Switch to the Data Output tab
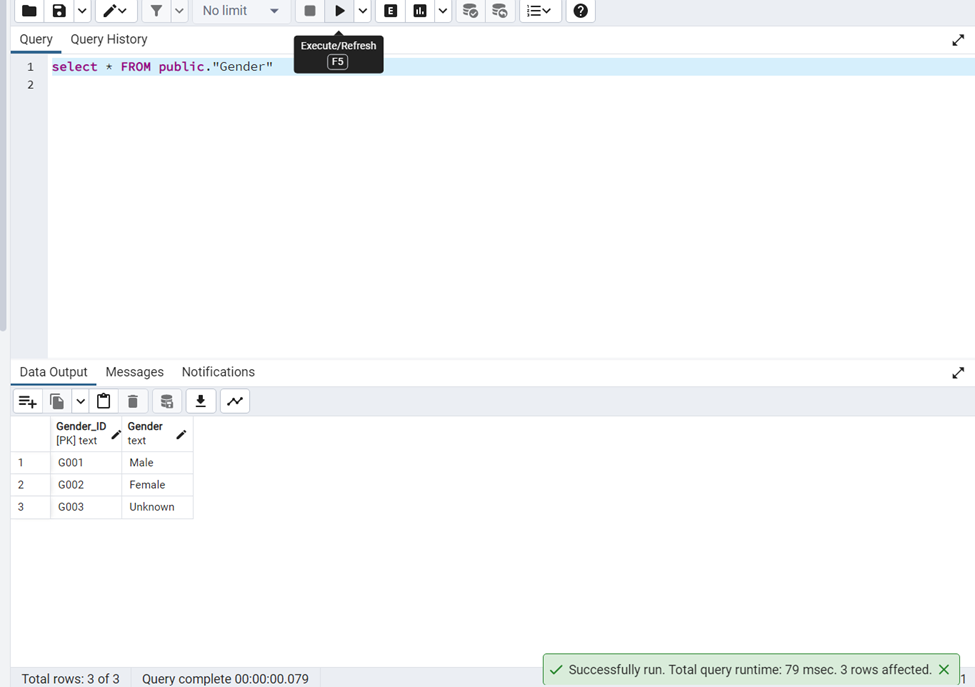Image resolution: width=975 pixels, height=687 pixels. [53, 372]
